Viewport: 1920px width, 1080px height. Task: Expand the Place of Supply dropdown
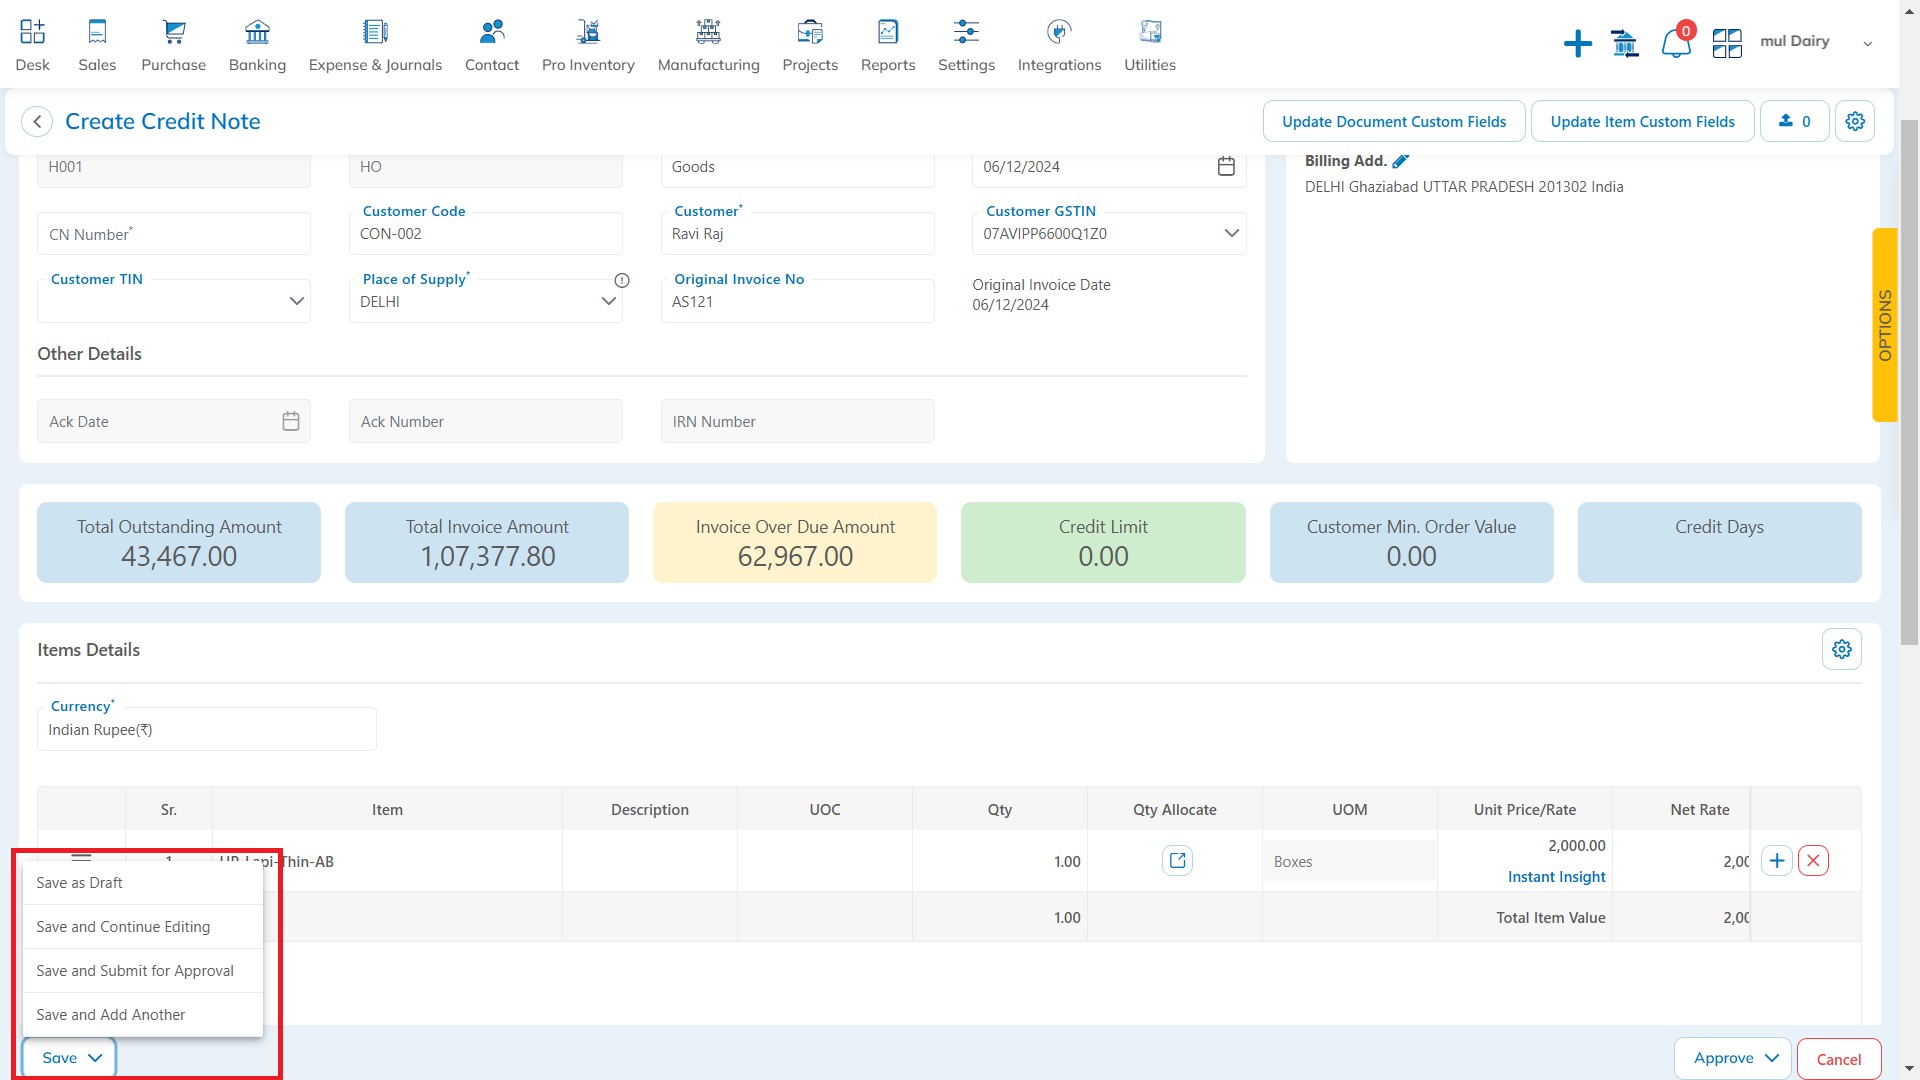click(x=608, y=301)
